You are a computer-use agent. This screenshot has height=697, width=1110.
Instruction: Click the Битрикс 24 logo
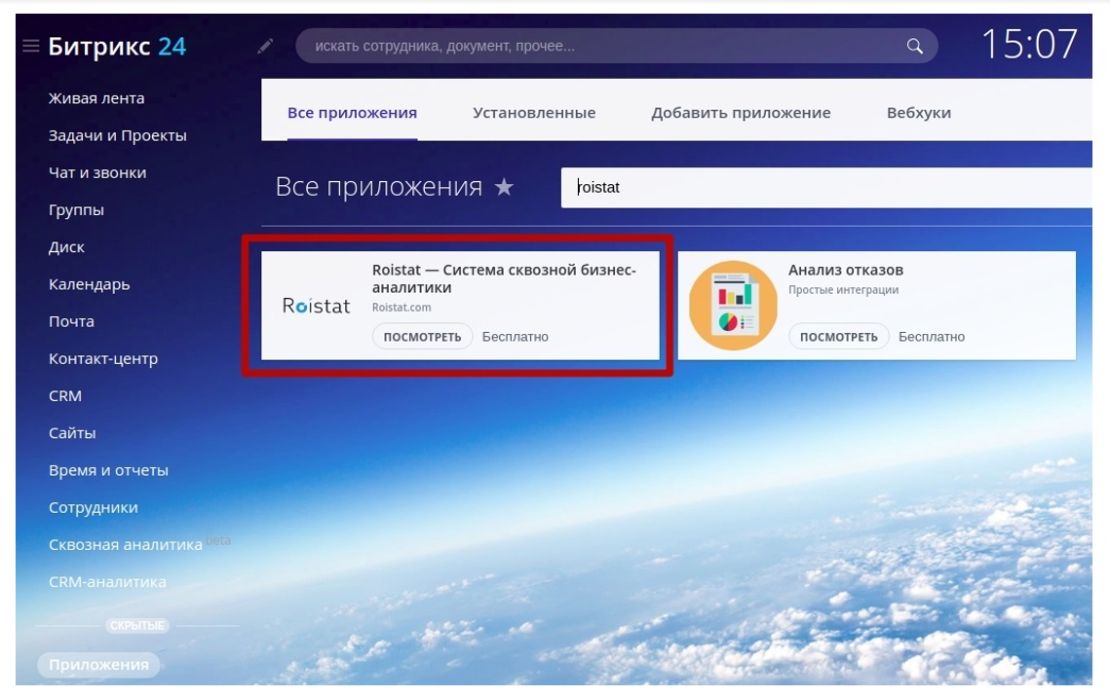[117, 47]
